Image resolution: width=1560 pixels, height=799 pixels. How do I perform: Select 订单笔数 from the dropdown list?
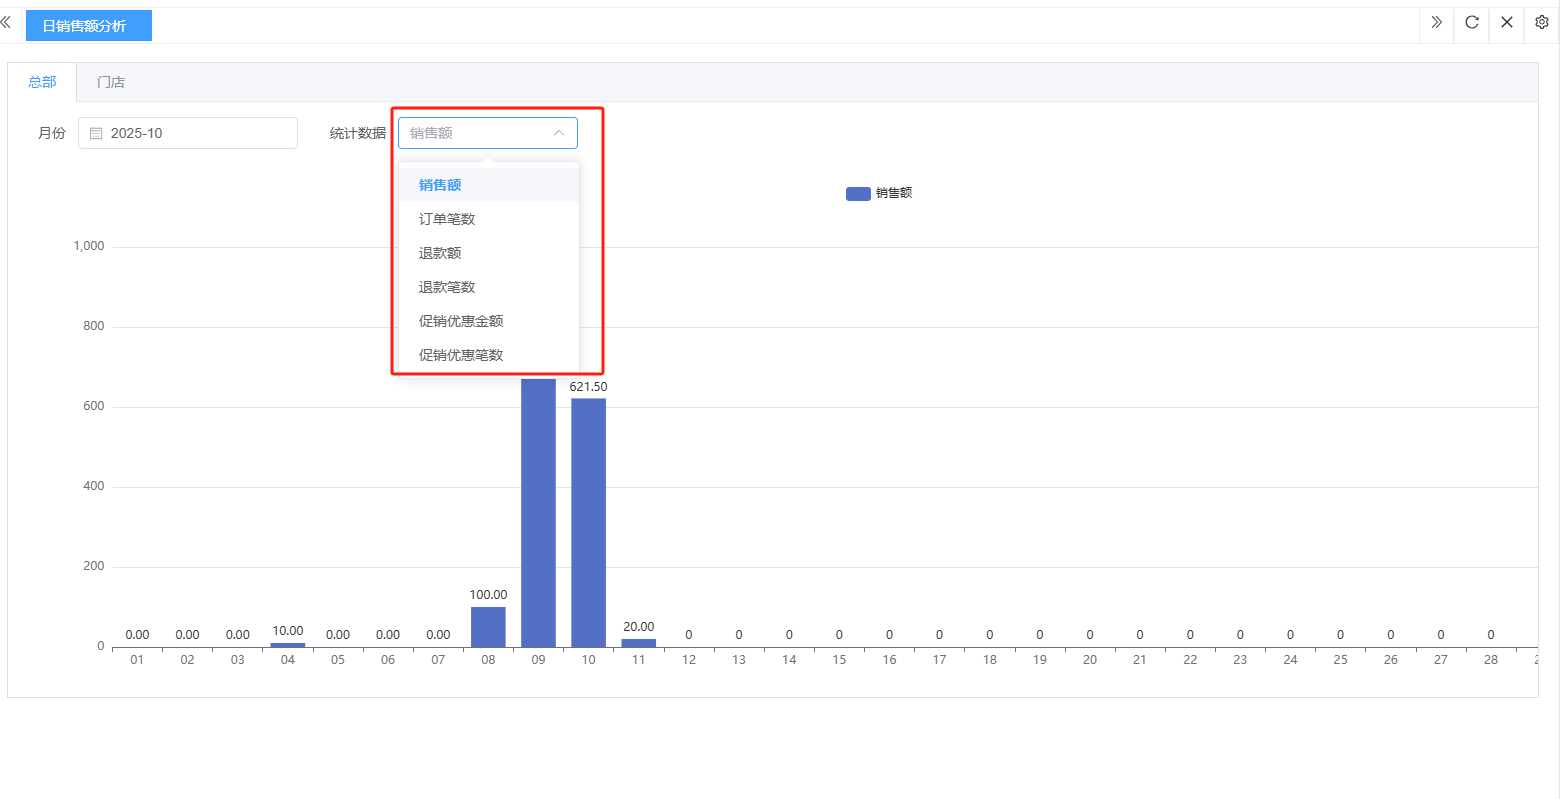tap(447, 219)
